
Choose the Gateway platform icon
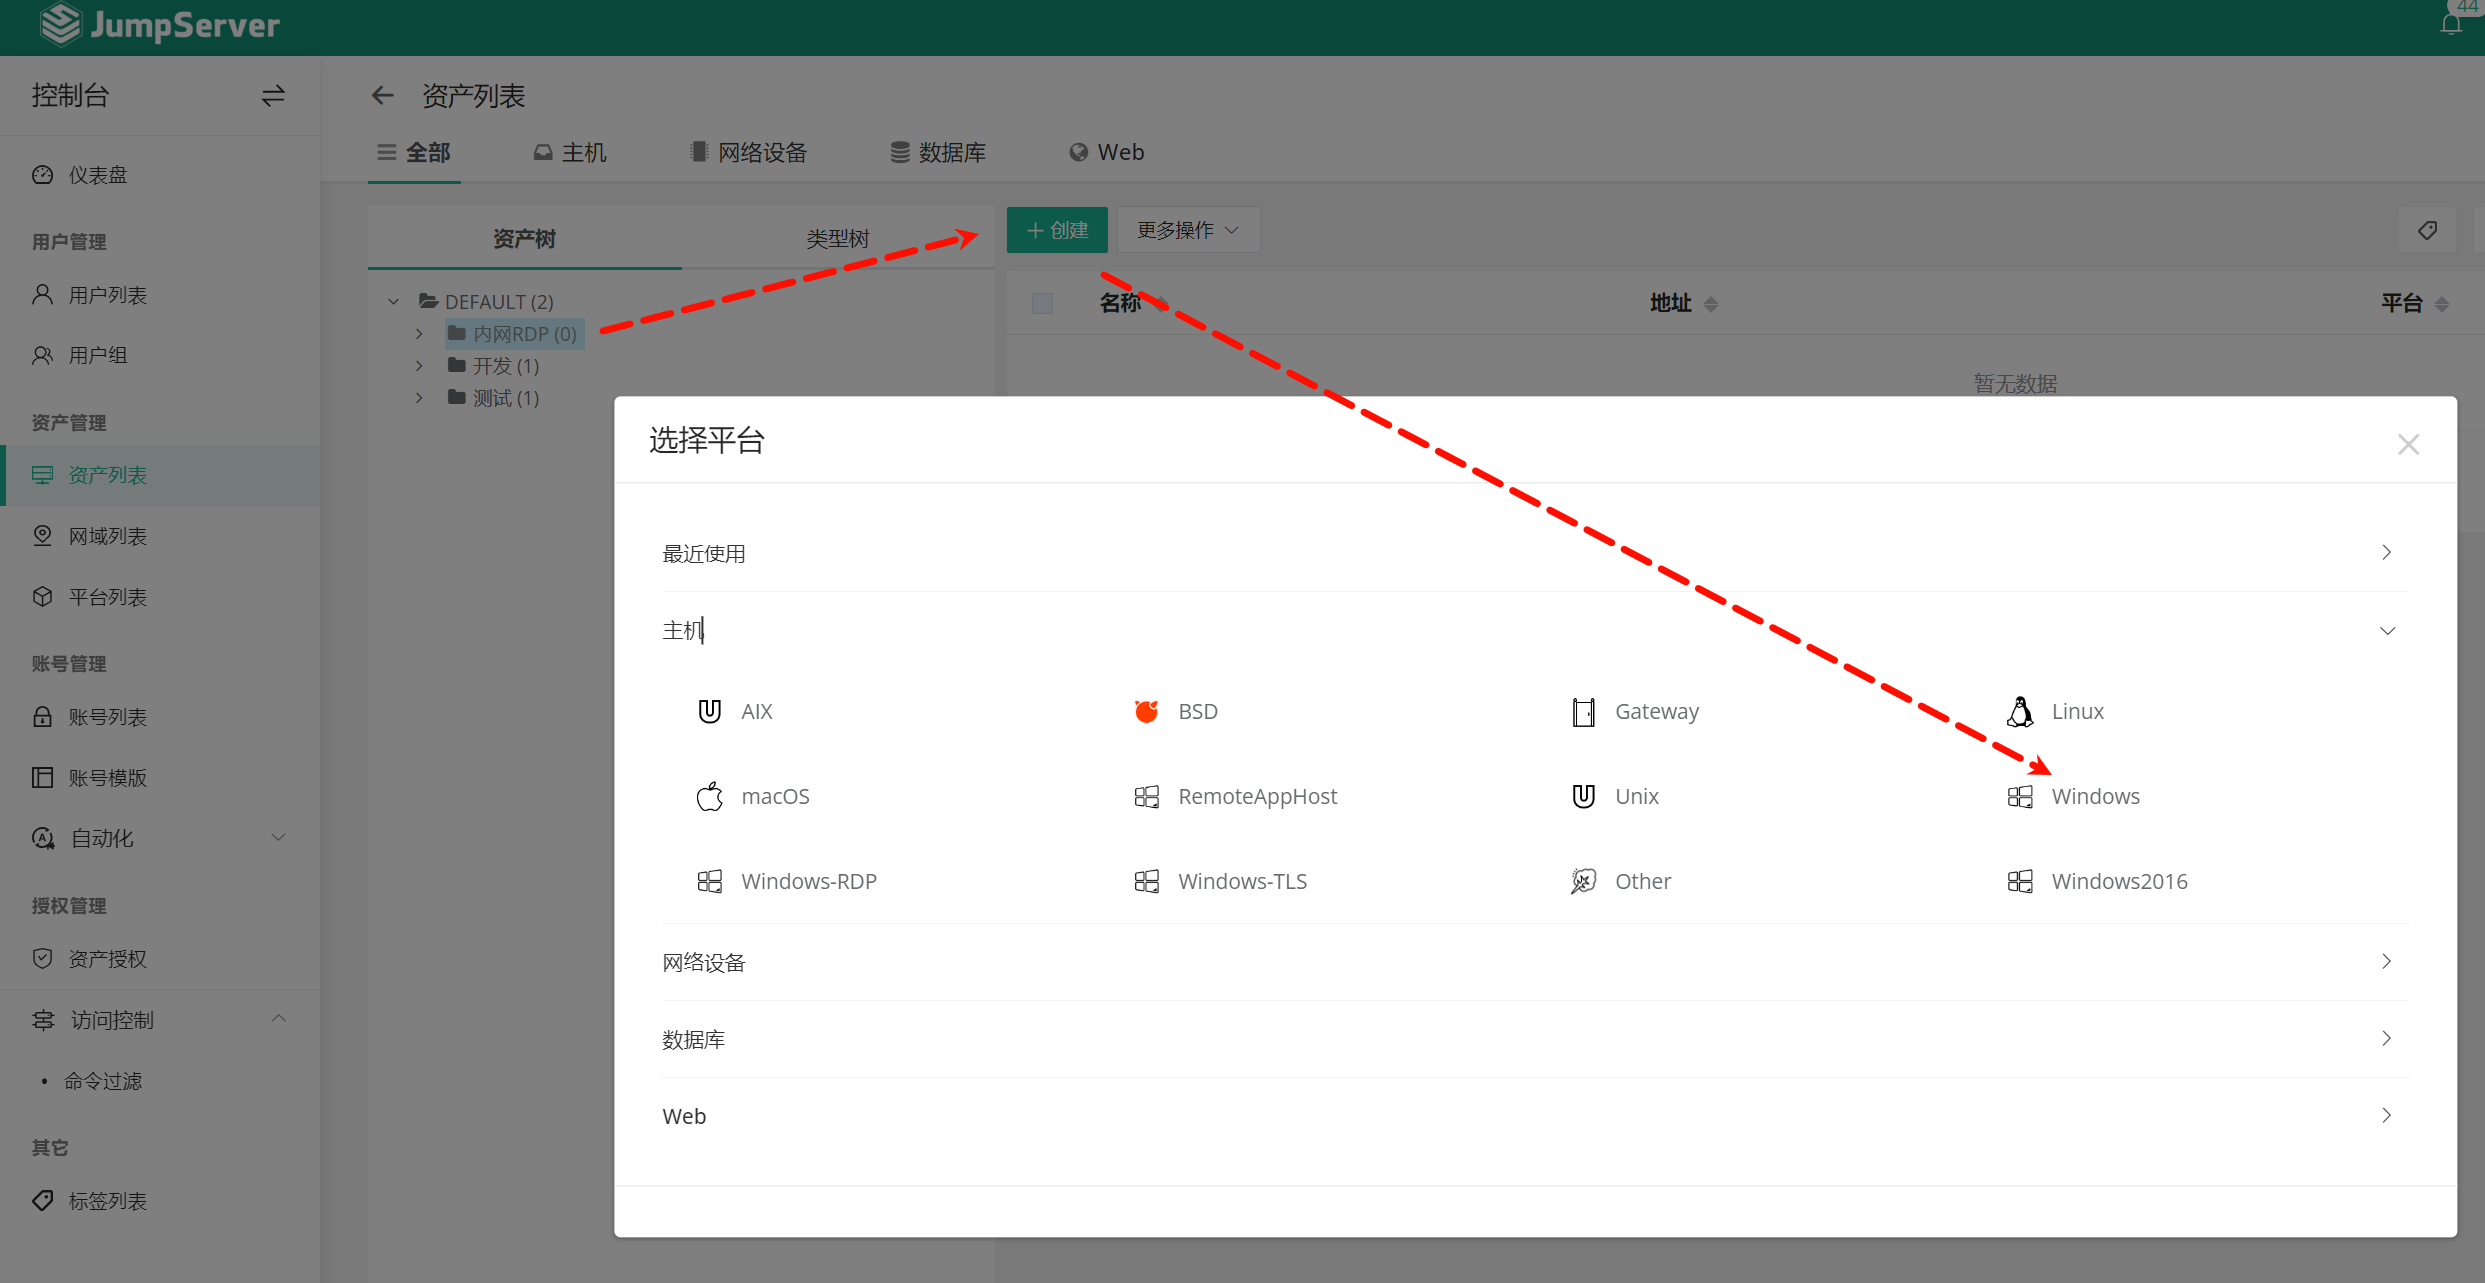(1583, 711)
